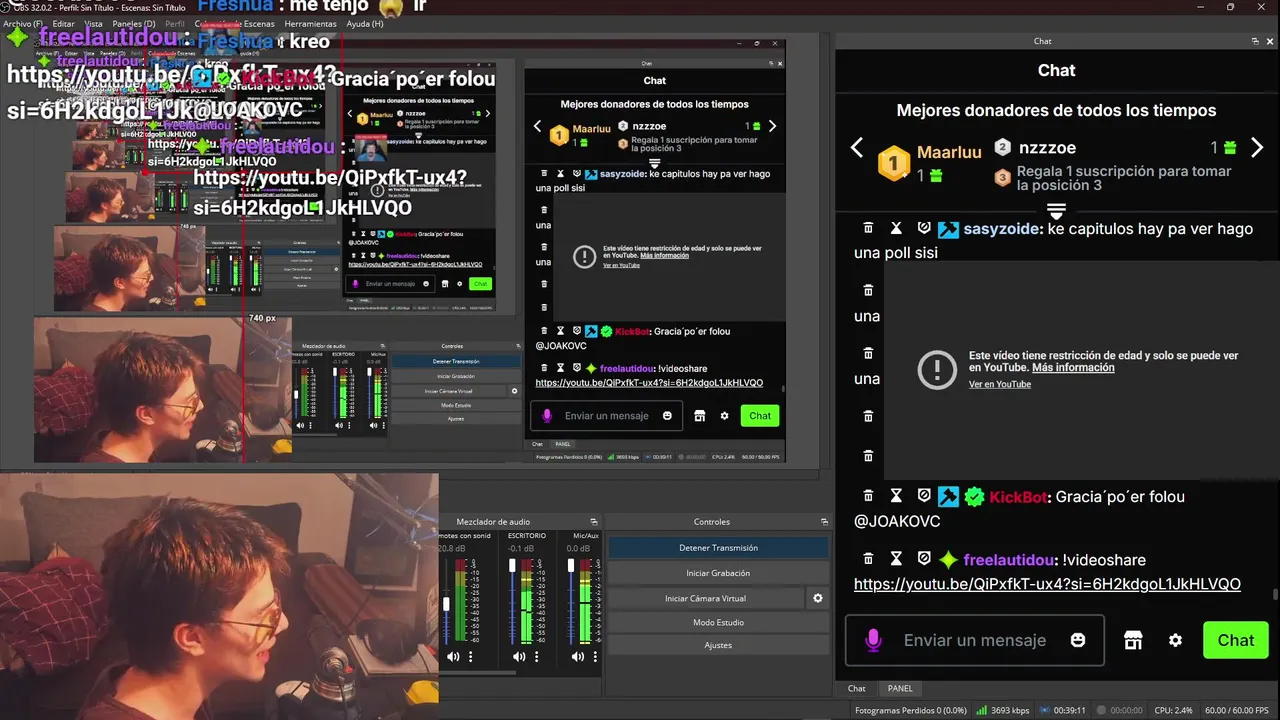Ban sasyzoide with shield icon
The width and height of the screenshot is (1280, 720).
924,228
